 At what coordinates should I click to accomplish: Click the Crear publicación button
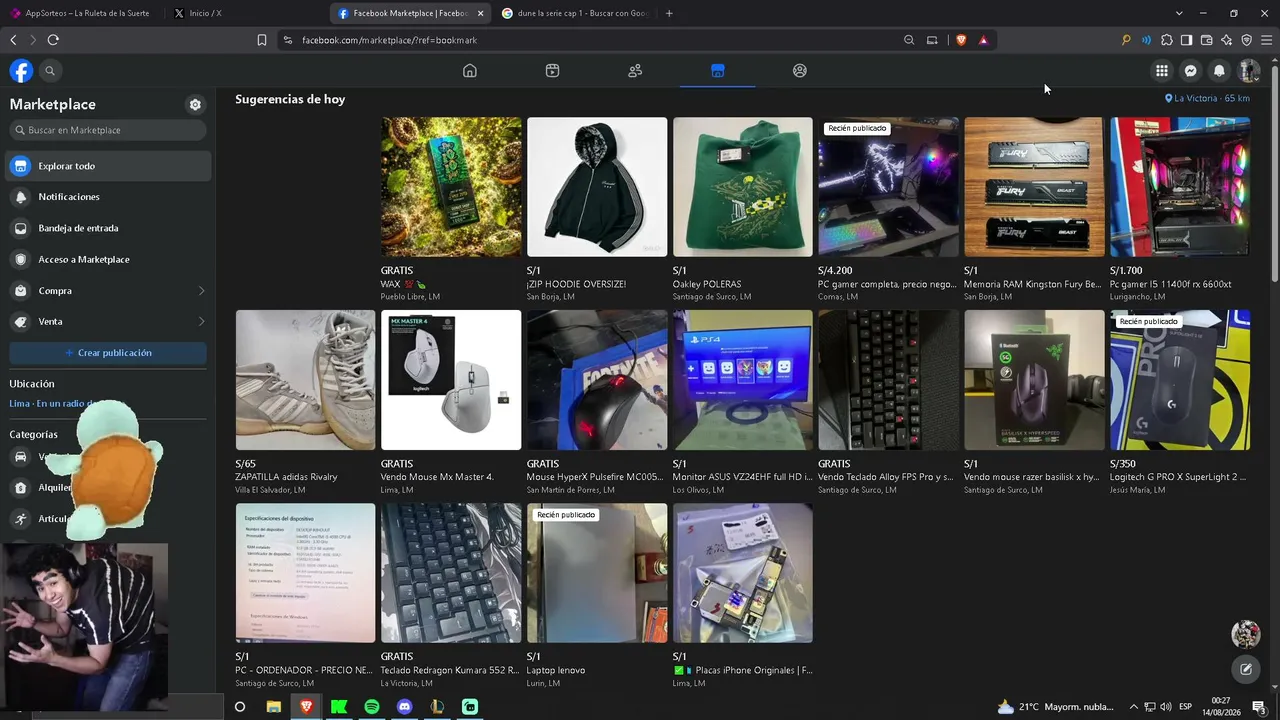pos(108,353)
